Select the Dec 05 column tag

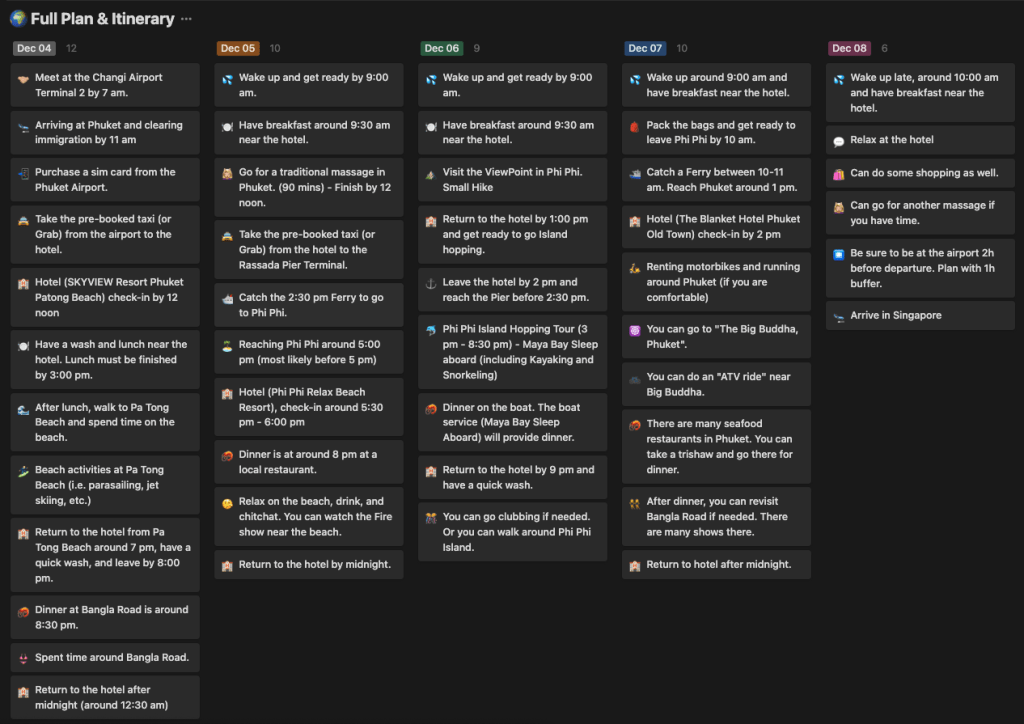point(238,48)
